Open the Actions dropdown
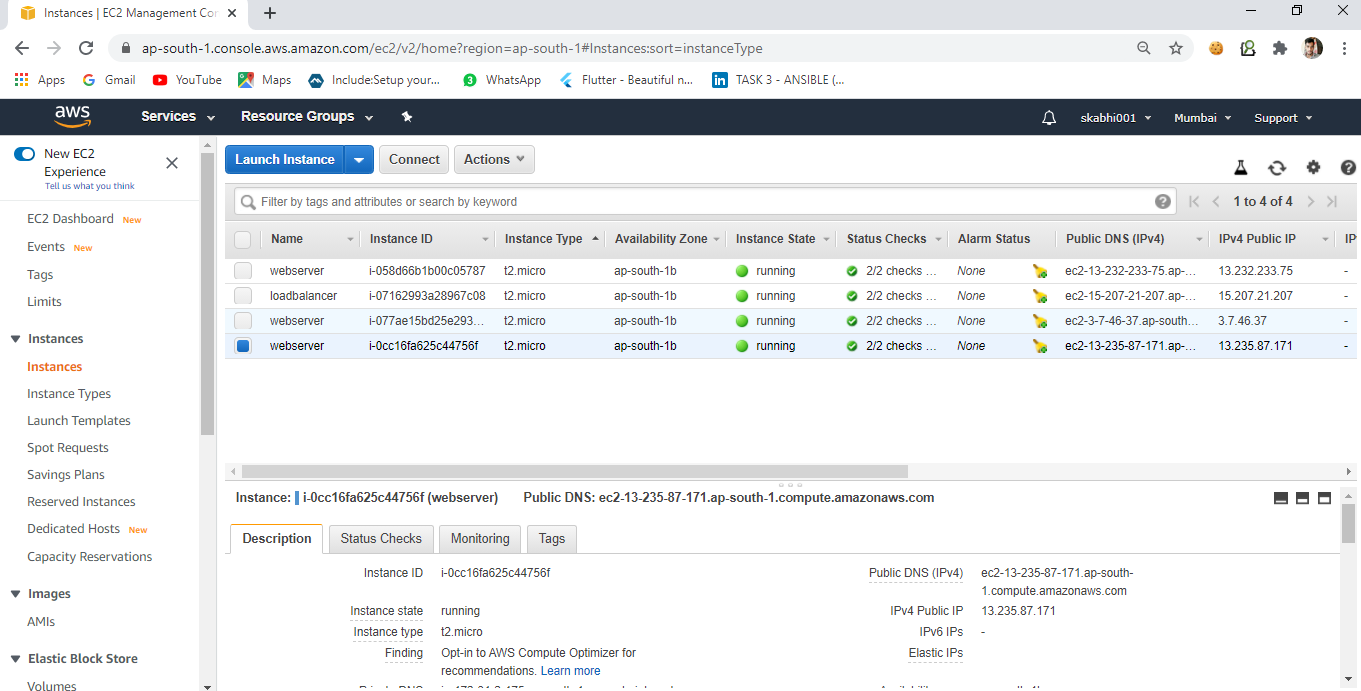This screenshot has height=691, width=1361. (x=493, y=159)
